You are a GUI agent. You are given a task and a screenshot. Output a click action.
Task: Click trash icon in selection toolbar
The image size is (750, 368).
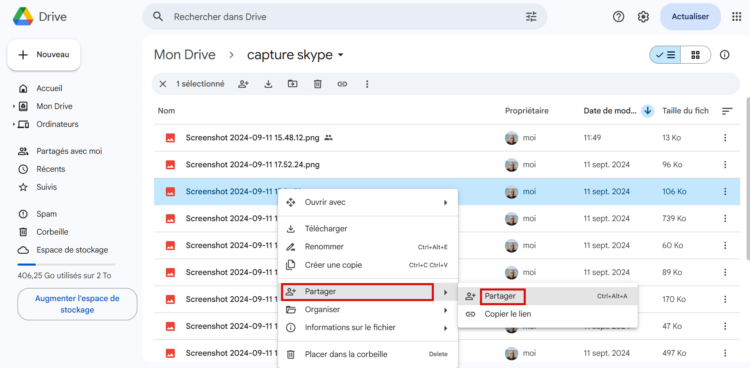[x=317, y=84]
